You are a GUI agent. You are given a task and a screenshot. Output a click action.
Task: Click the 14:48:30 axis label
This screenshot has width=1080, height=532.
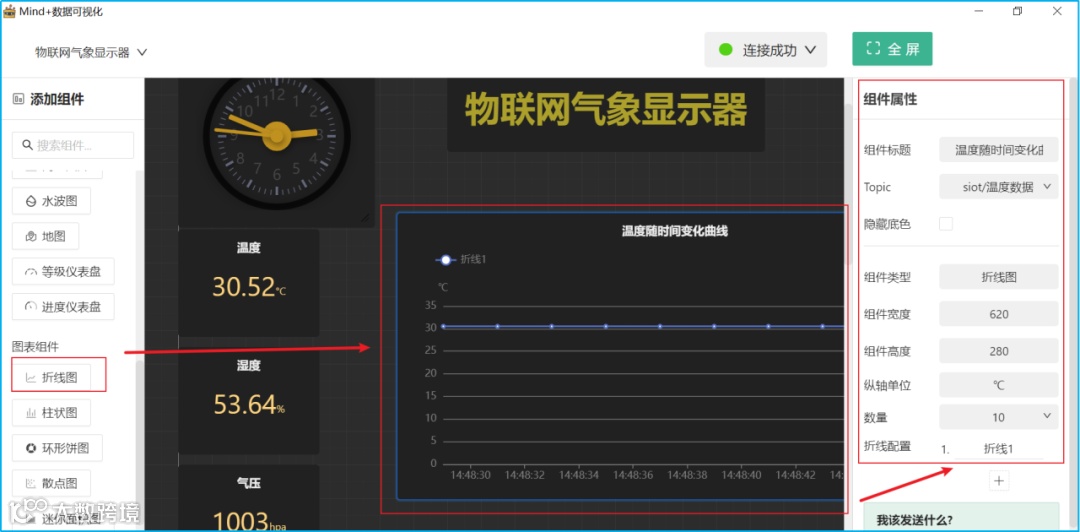click(x=470, y=475)
